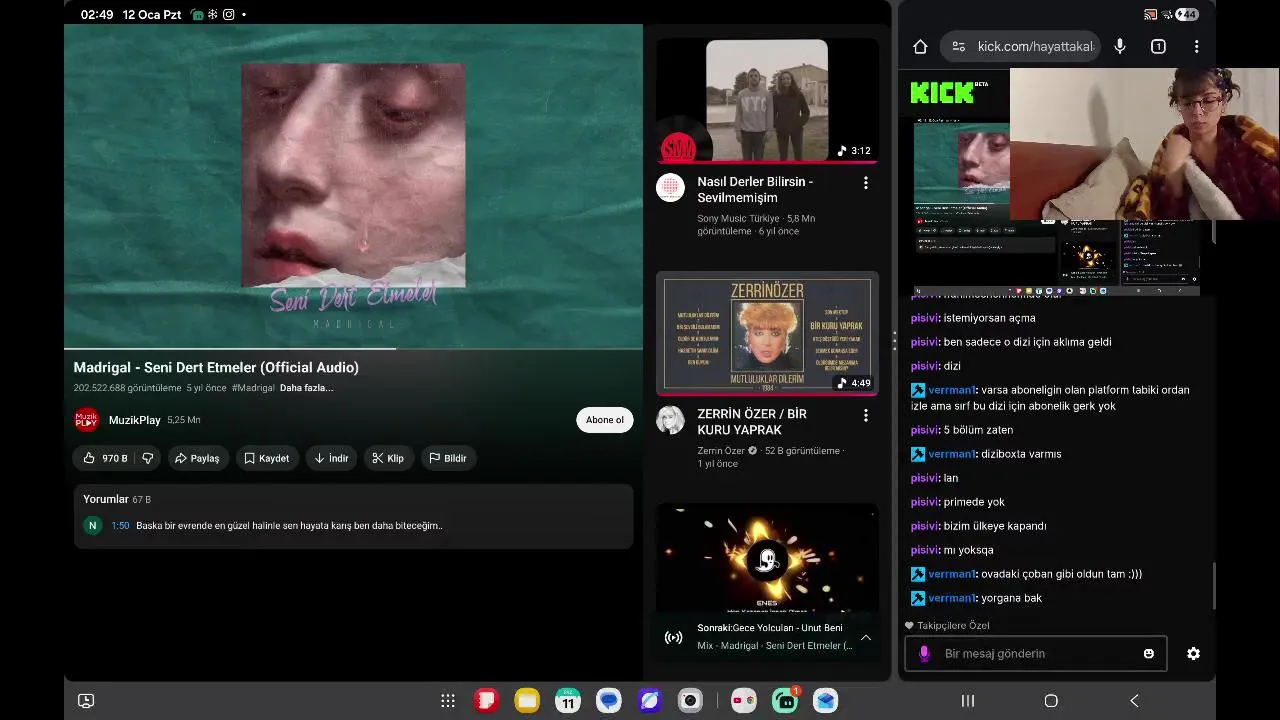Open pisivi username on 'mı yoksqa'
Screen dimensions: 1280x720
click(x=924, y=550)
